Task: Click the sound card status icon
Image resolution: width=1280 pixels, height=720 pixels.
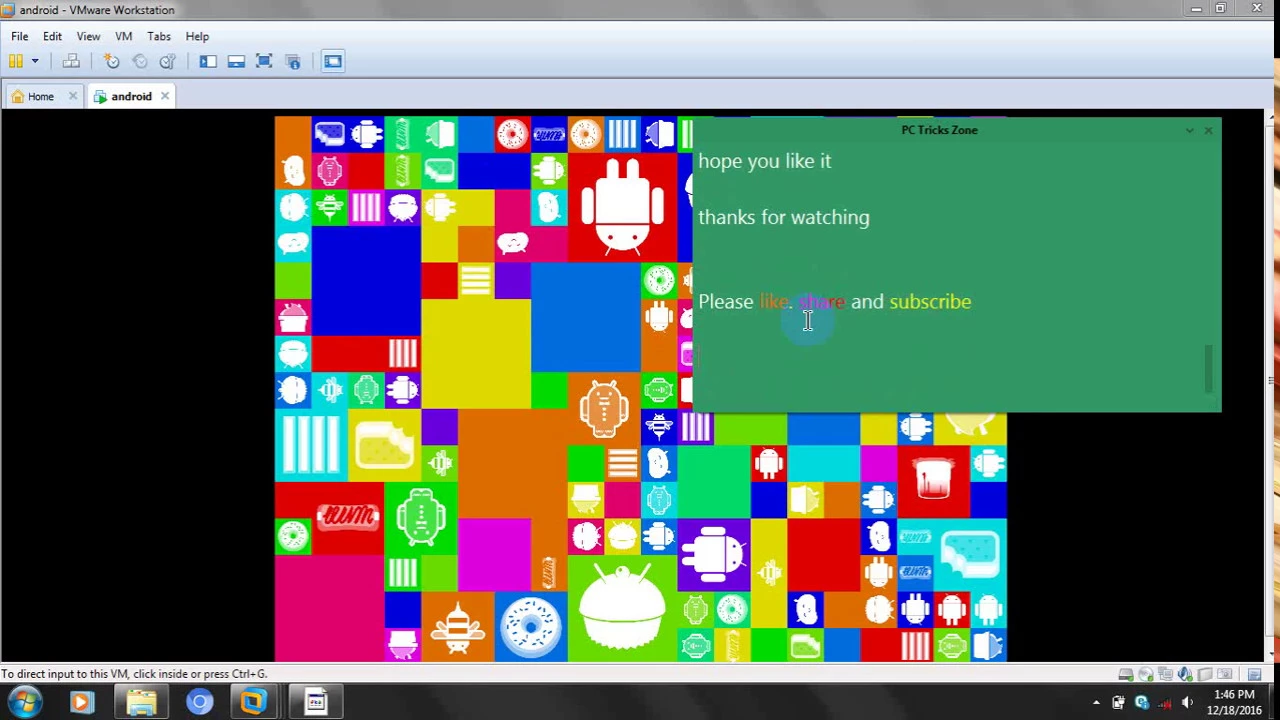Action: tap(1186, 674)
